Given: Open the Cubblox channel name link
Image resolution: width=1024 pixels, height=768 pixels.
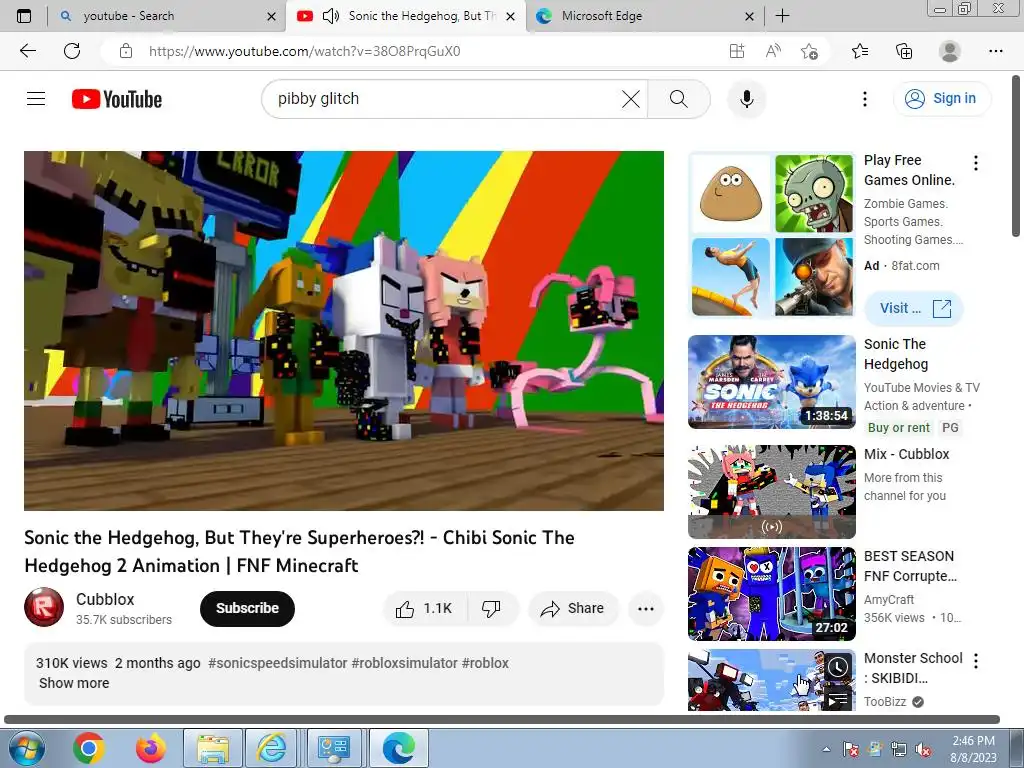Looking at the screenshot, I should 105,599.
